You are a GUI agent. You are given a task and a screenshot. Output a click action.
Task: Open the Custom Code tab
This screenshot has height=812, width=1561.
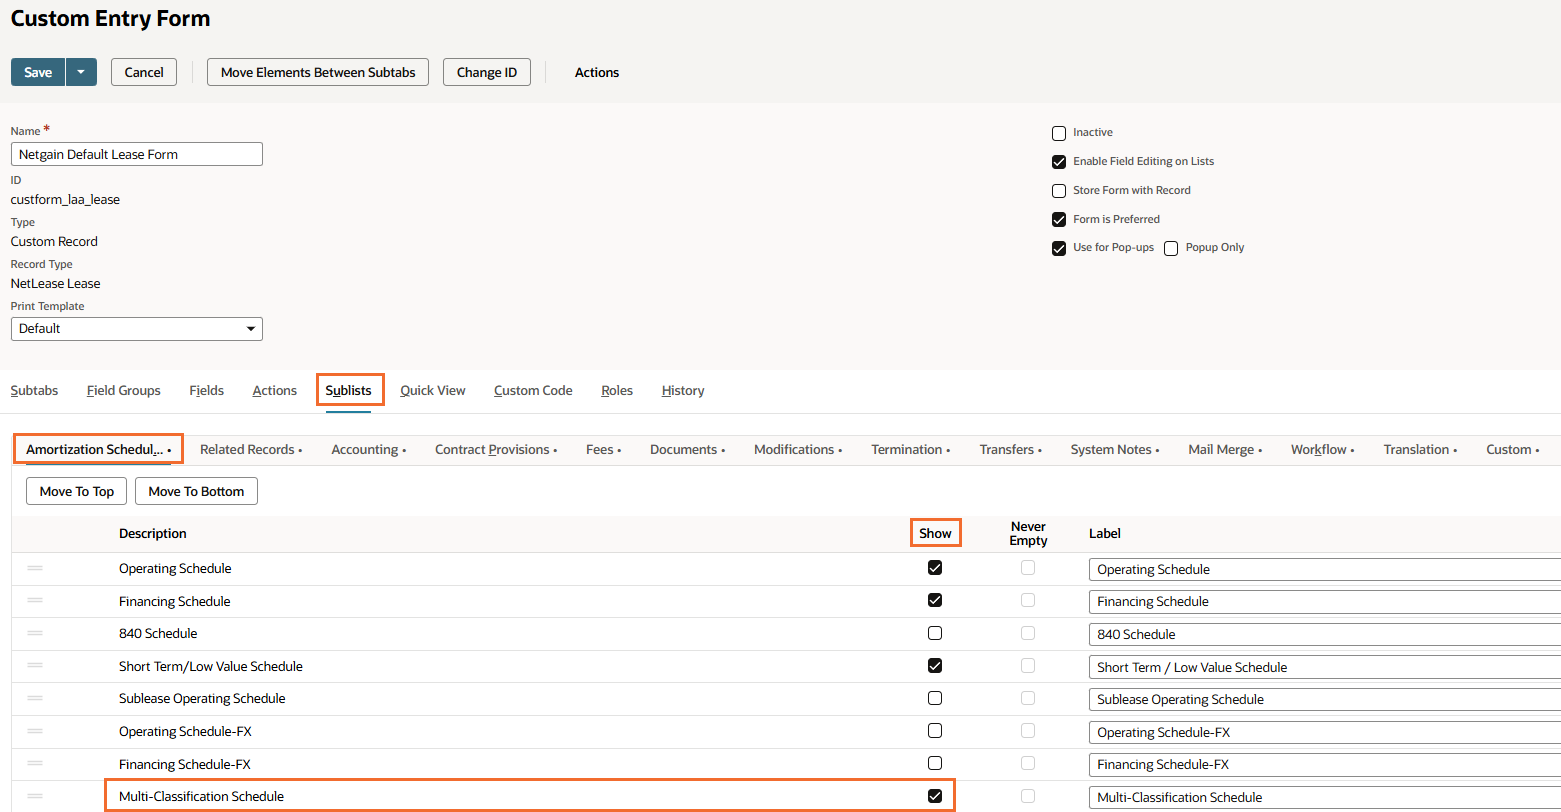click(533, 390)
